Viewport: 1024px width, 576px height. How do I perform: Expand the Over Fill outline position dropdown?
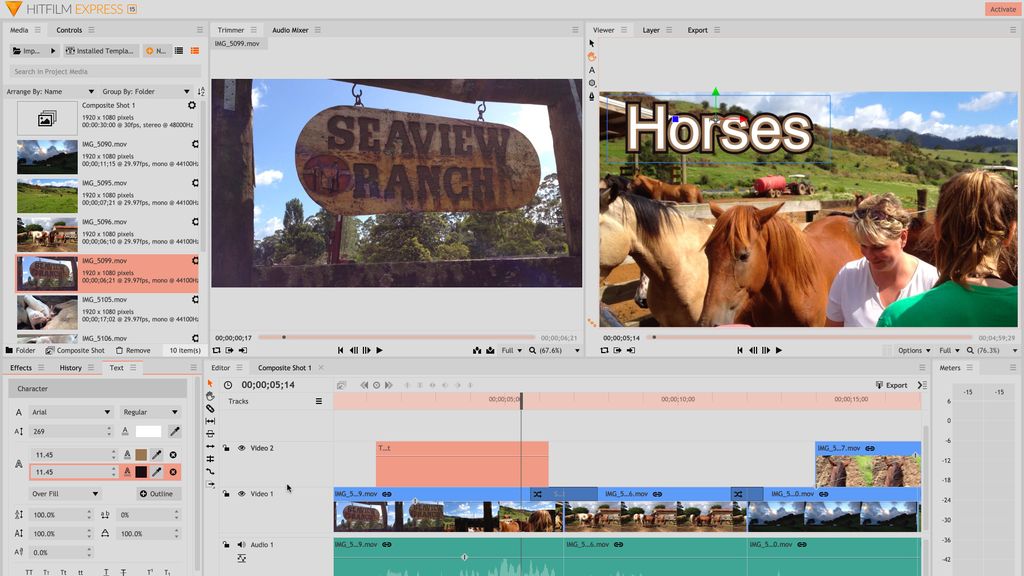coord(65,494)
